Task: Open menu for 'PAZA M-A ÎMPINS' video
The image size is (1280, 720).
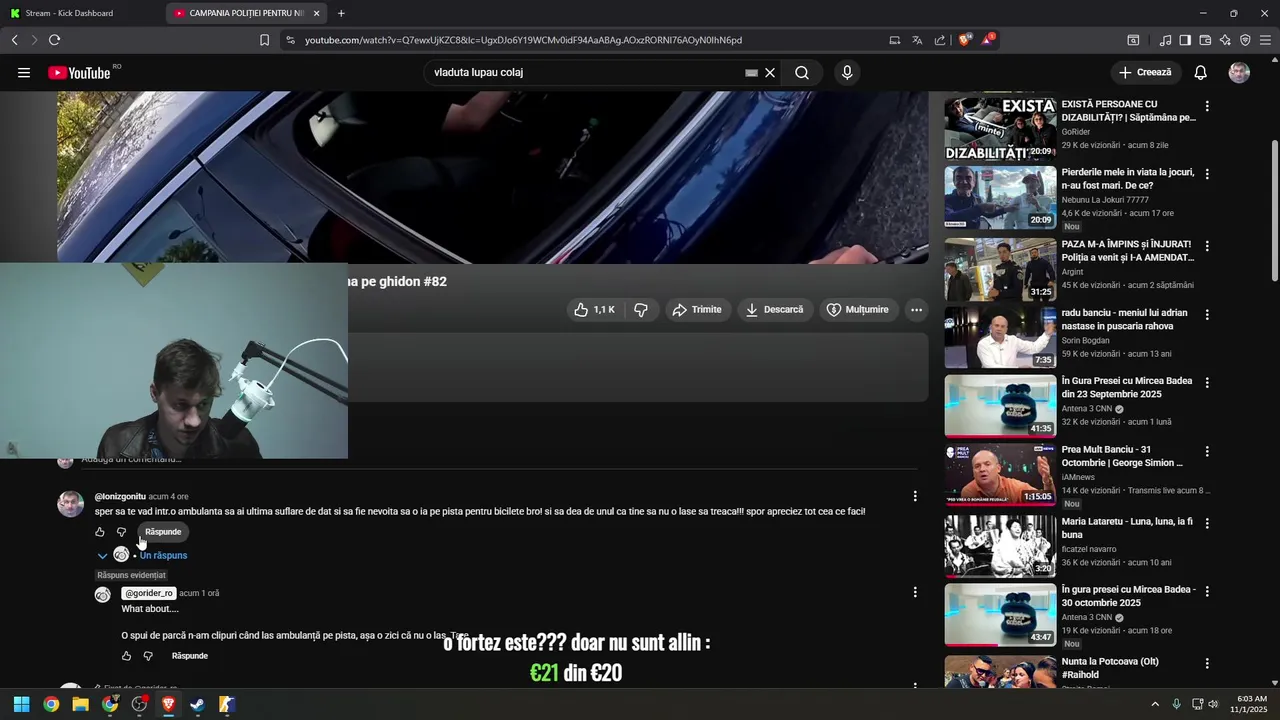Action: coord(1207,246)
